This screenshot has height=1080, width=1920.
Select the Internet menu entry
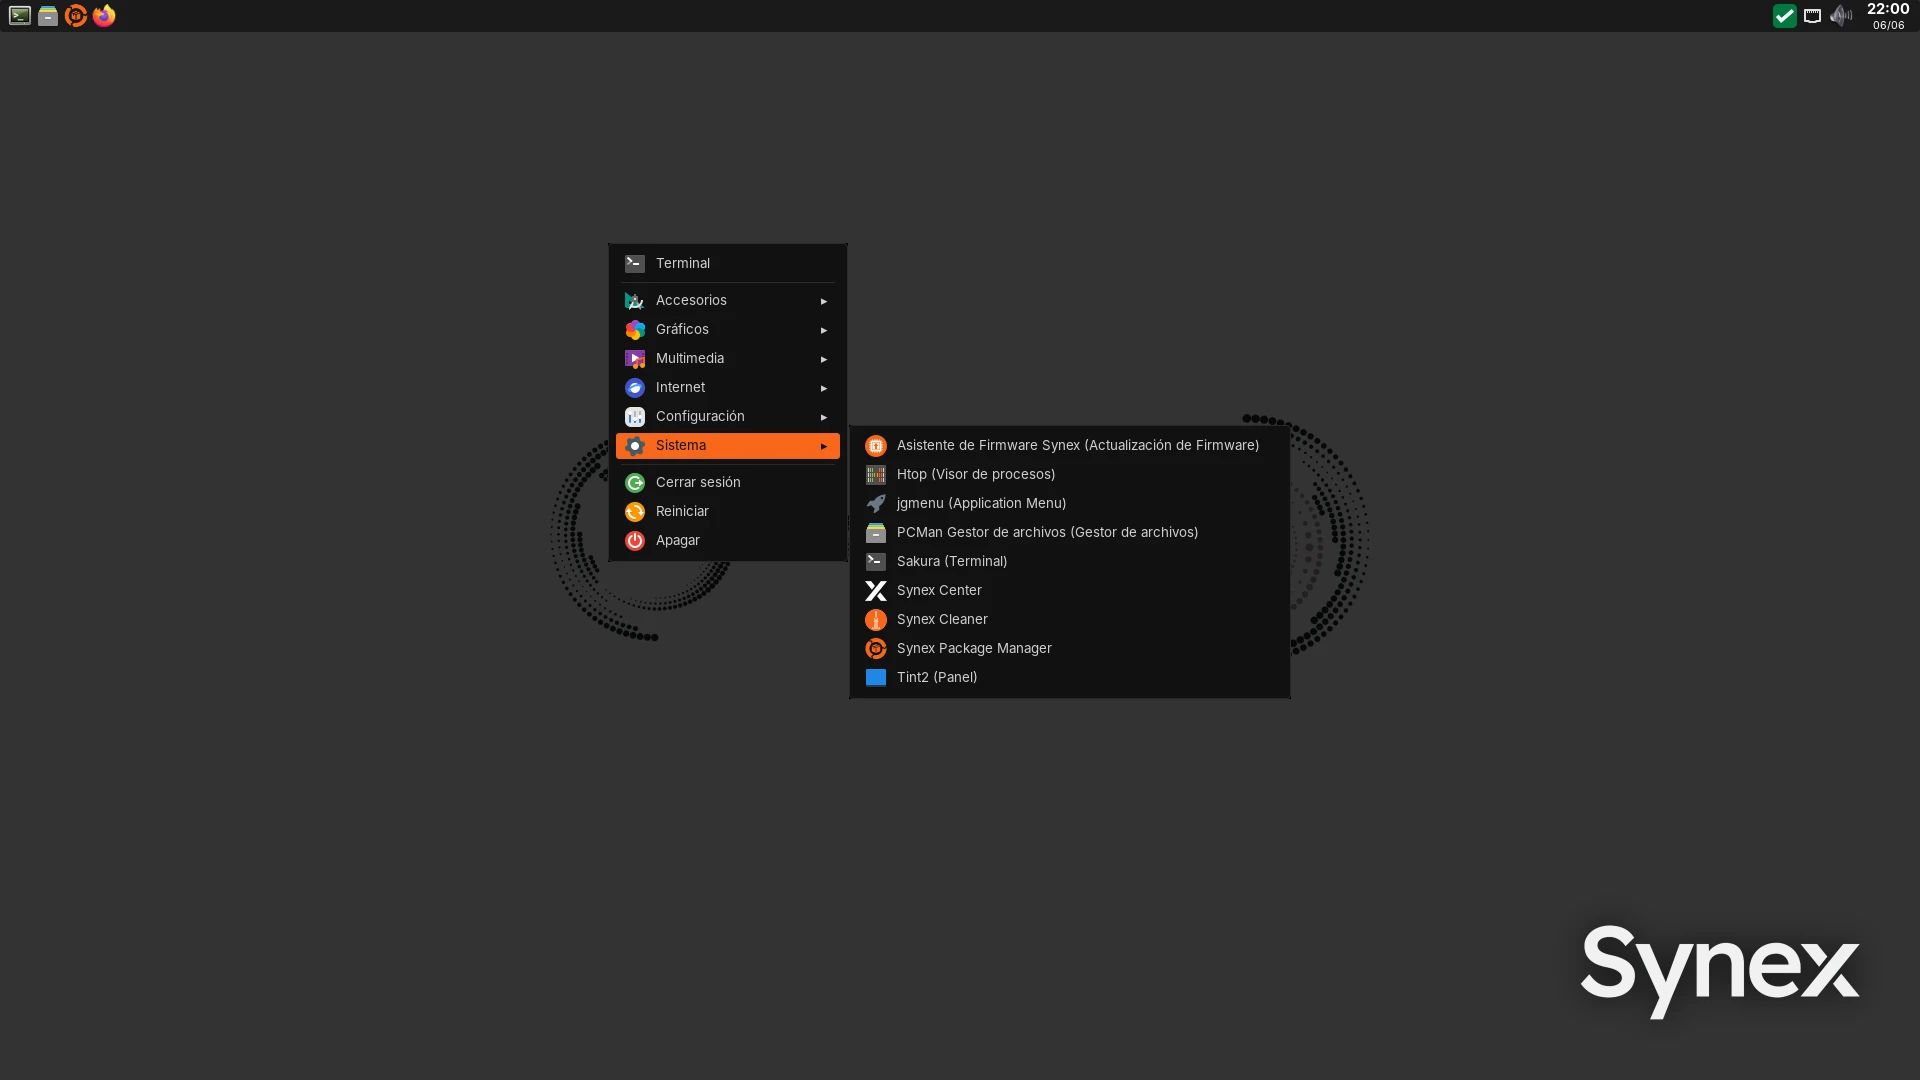(x=728, y=388)
